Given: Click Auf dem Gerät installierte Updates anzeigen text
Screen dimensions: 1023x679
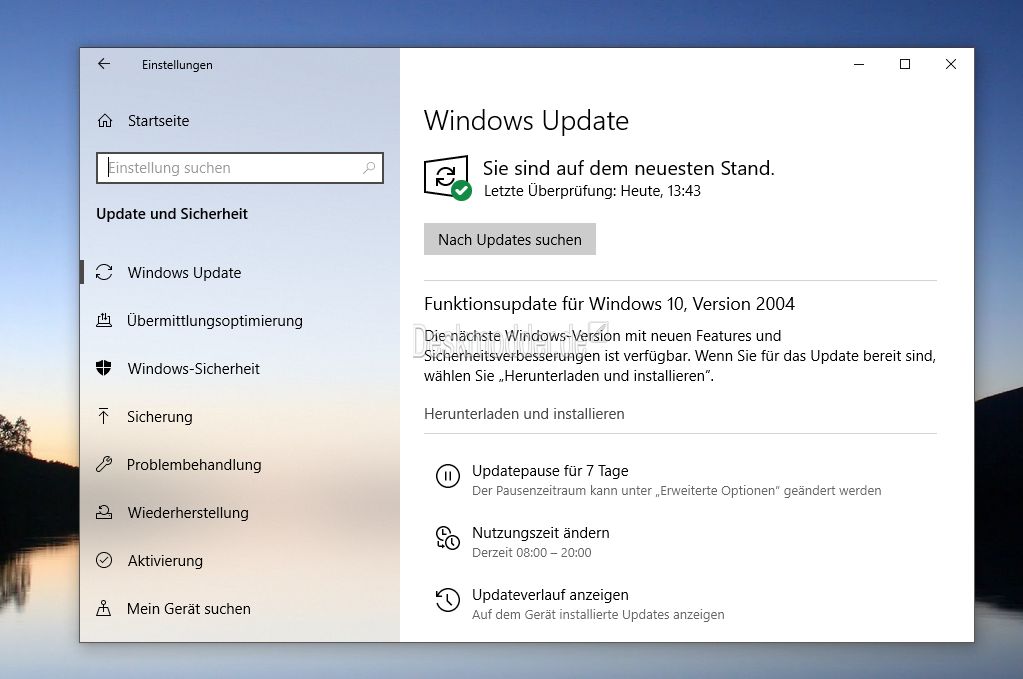Looking at the screenshot, I should pos(598,614).
